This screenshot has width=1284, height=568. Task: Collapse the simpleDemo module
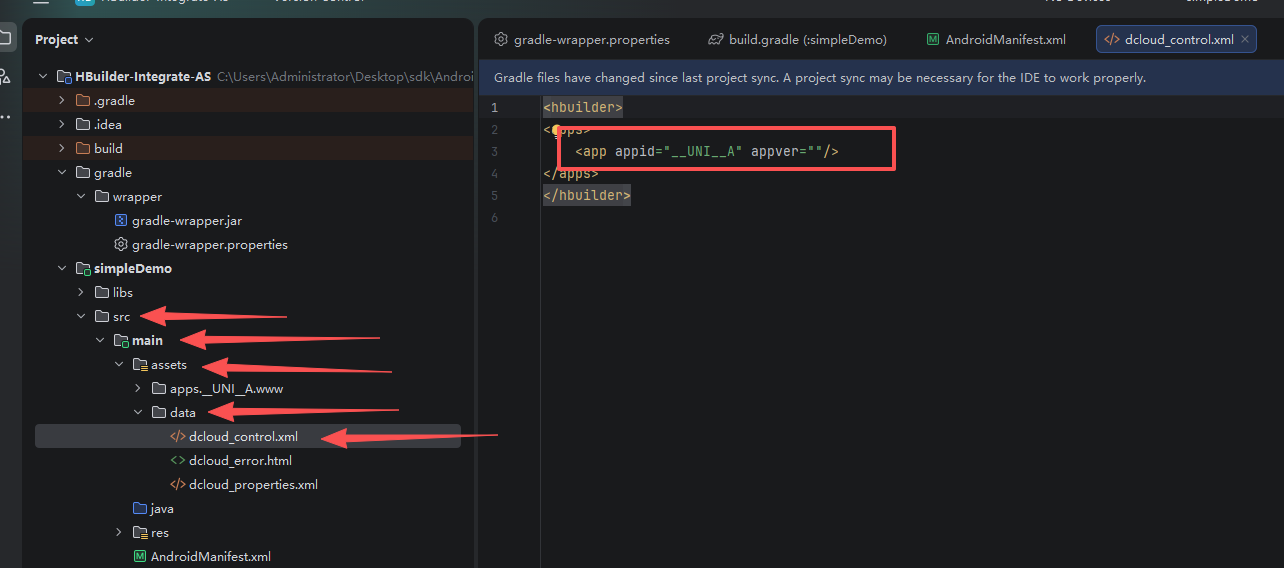61,268
